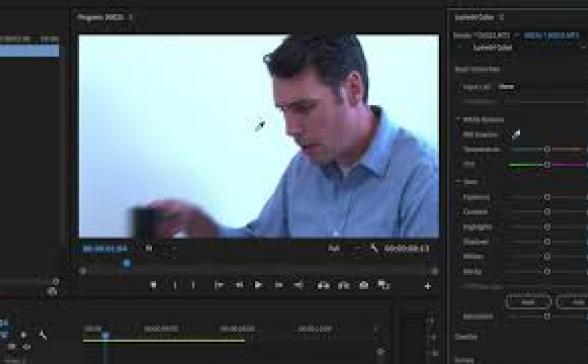The width and height of the screenshot is (588, 364).
Task: Select the sequence clip tab in Lumetri
Action: tap(551, 36)
